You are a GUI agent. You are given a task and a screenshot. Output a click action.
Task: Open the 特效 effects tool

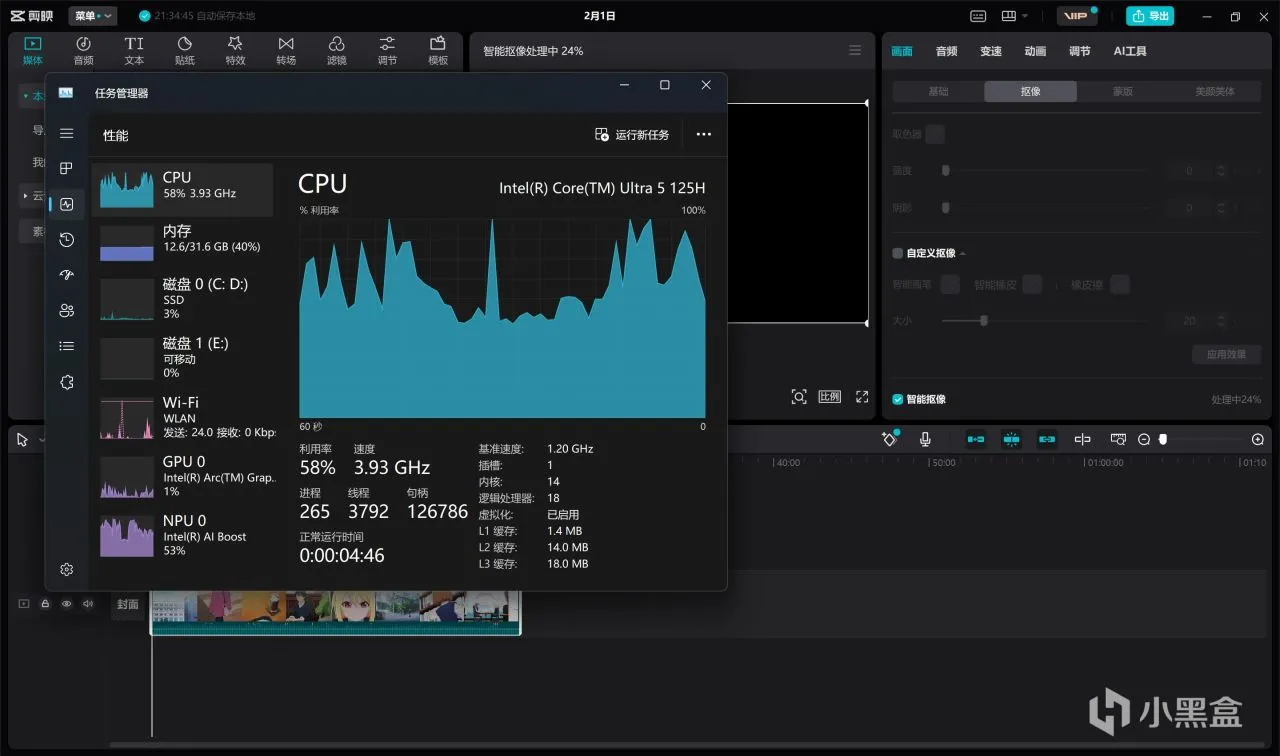235,51
